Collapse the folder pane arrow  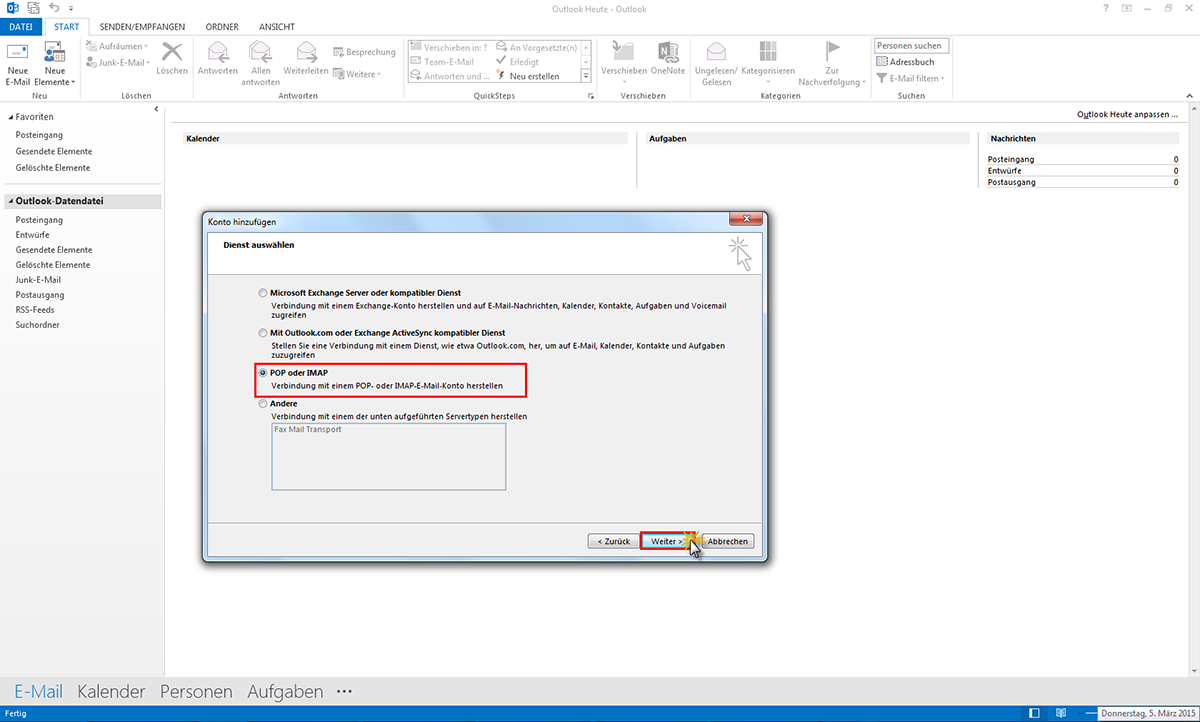click(x=156, y=108)
